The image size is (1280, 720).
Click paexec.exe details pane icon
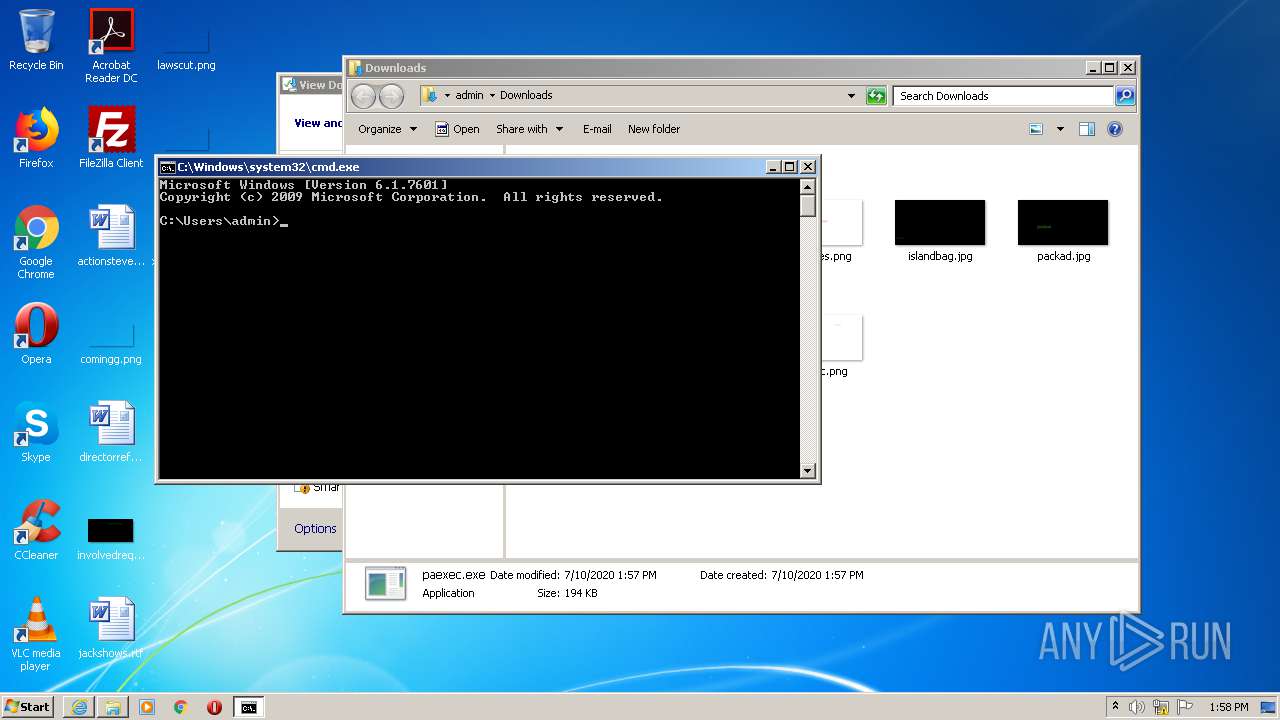coord(385,583)
